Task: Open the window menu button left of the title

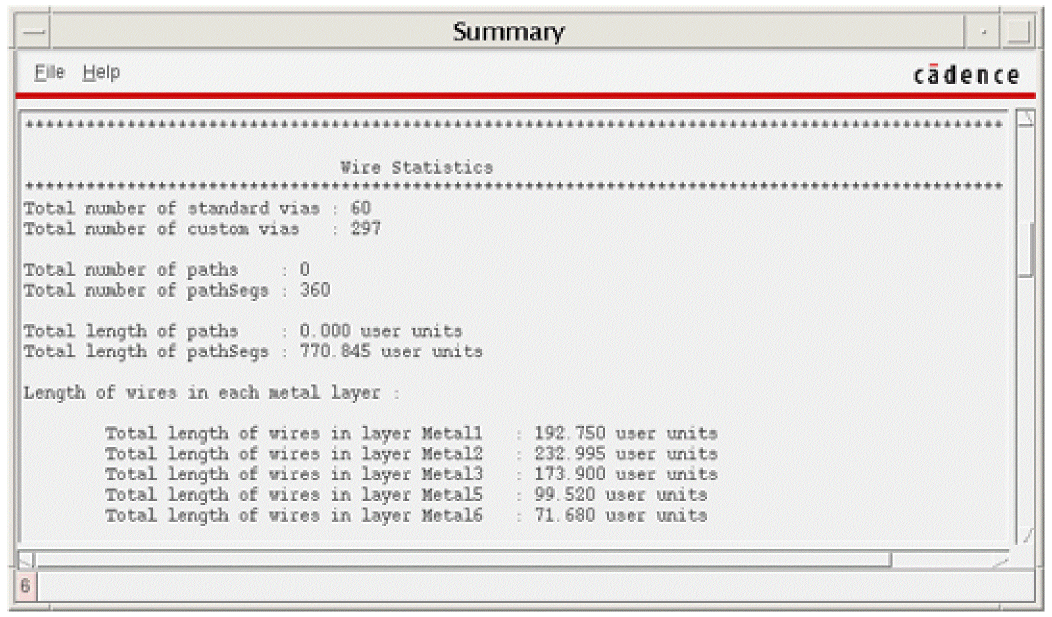Action: tap(32, 31)
